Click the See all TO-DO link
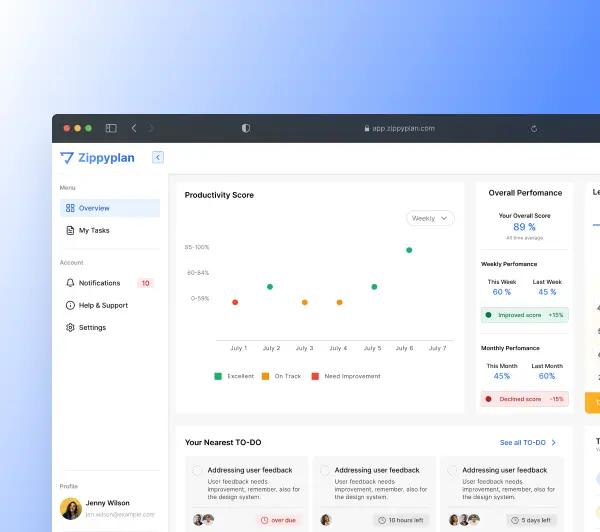 click(x=522, y=442)
